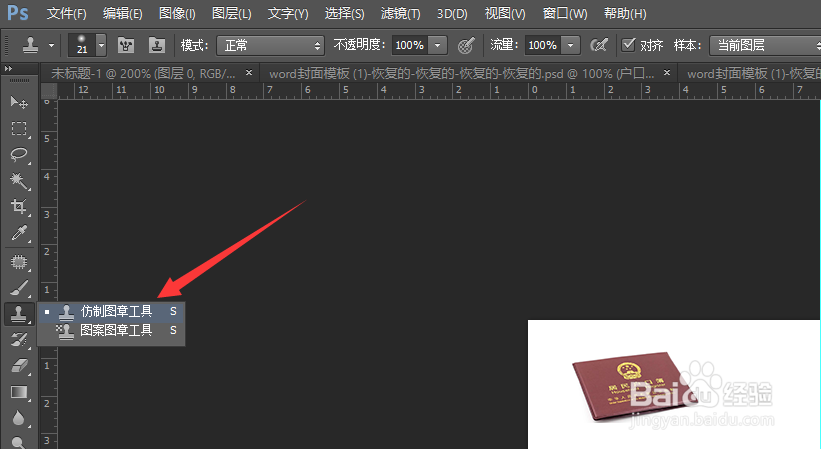The height and width of the screenshot is (449, 821).
Task: Select the Brush tool
Action: [x=19, y=287]
